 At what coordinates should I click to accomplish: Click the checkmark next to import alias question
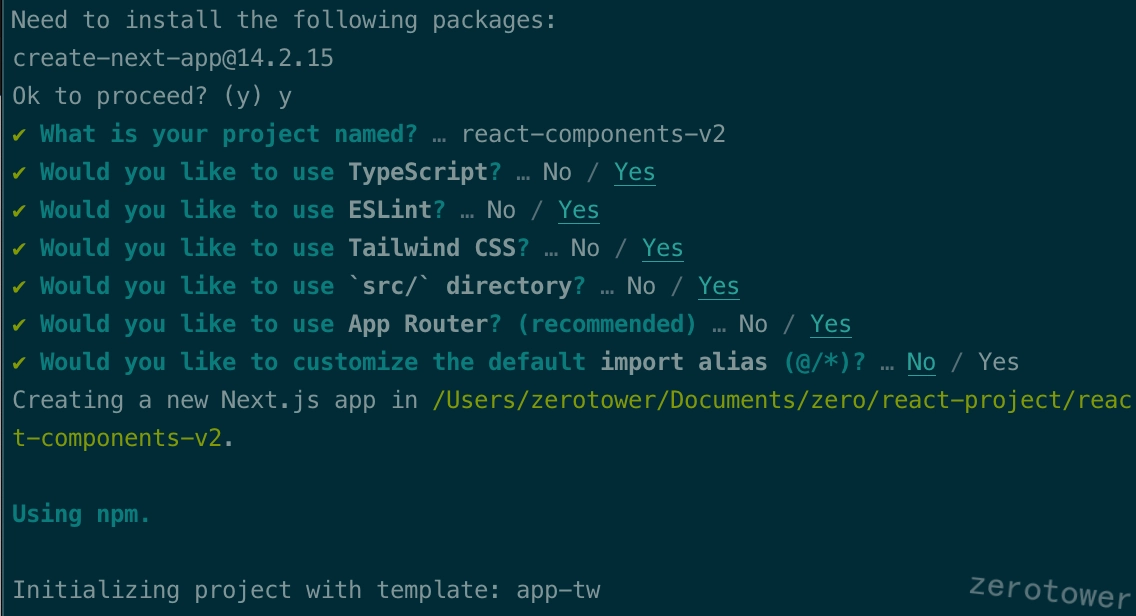click(20, 362)
